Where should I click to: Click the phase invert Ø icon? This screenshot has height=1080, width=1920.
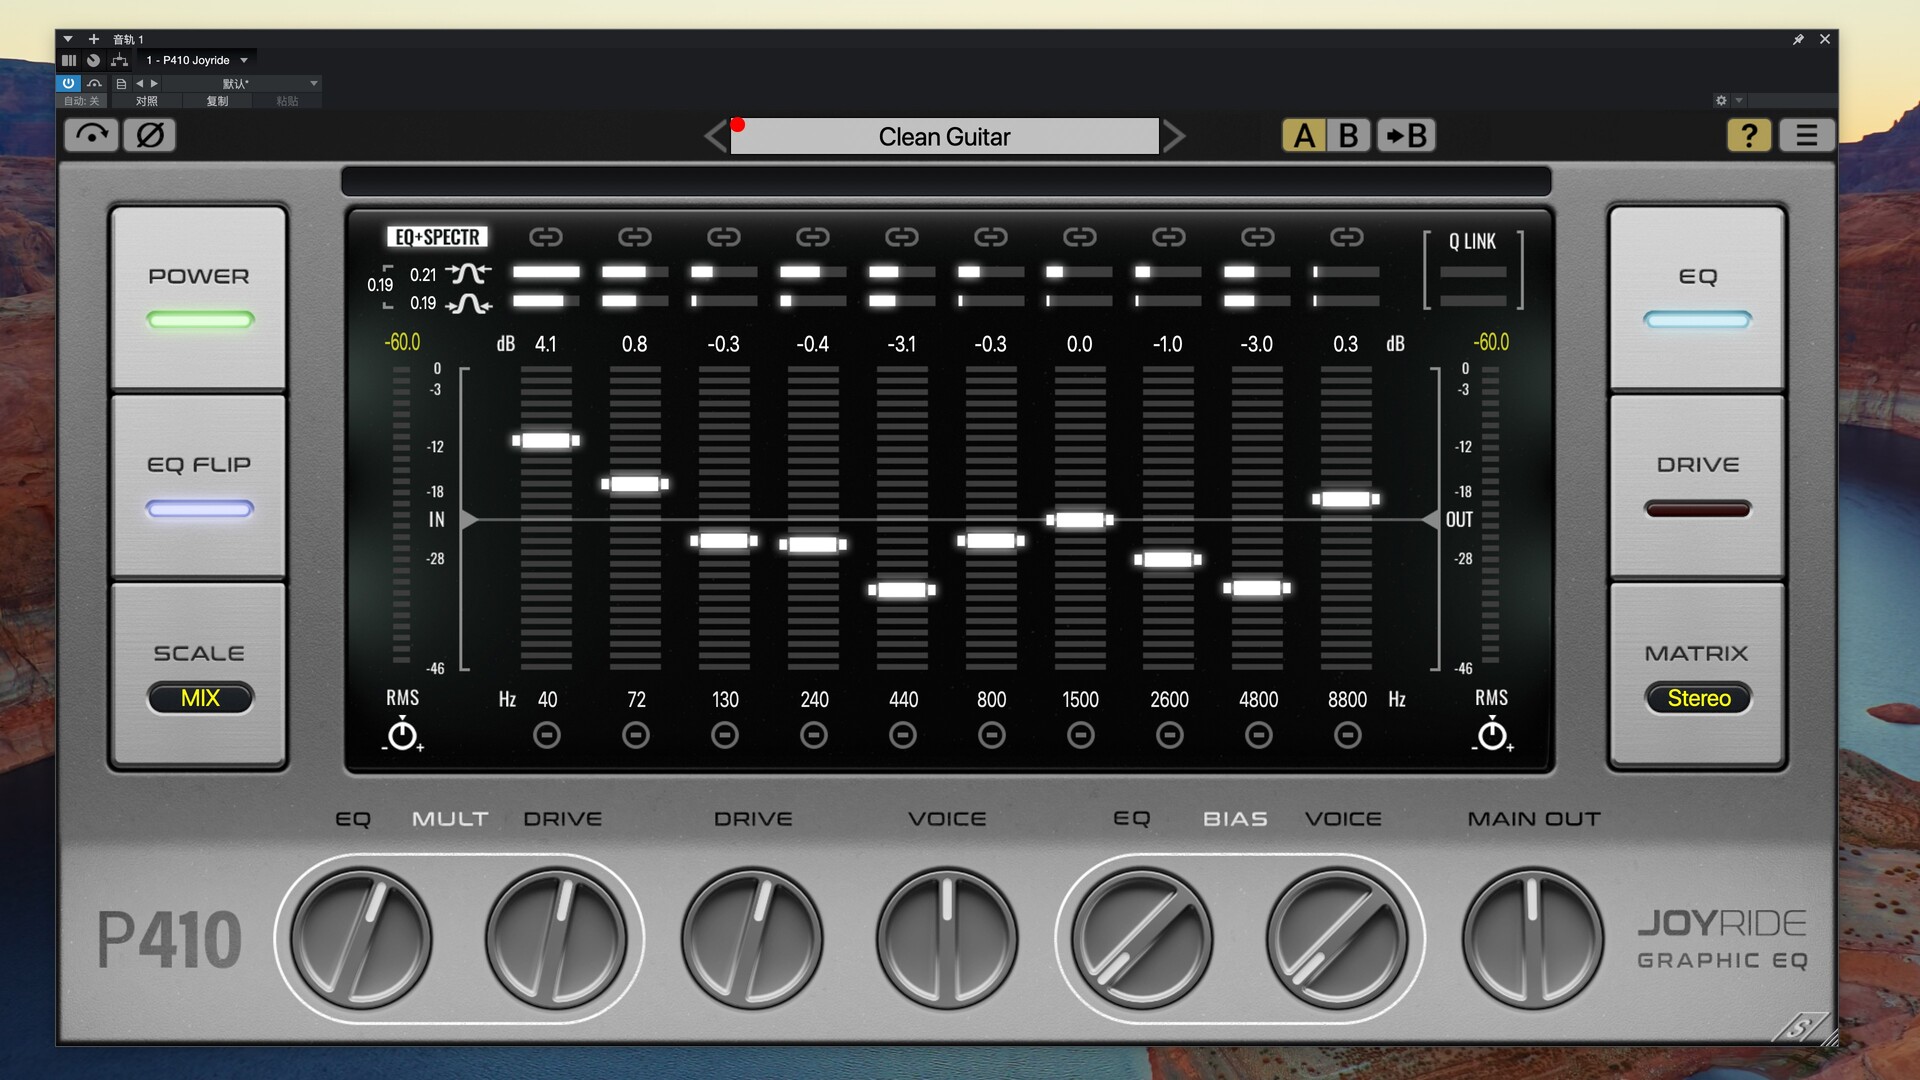click(150, 135)
